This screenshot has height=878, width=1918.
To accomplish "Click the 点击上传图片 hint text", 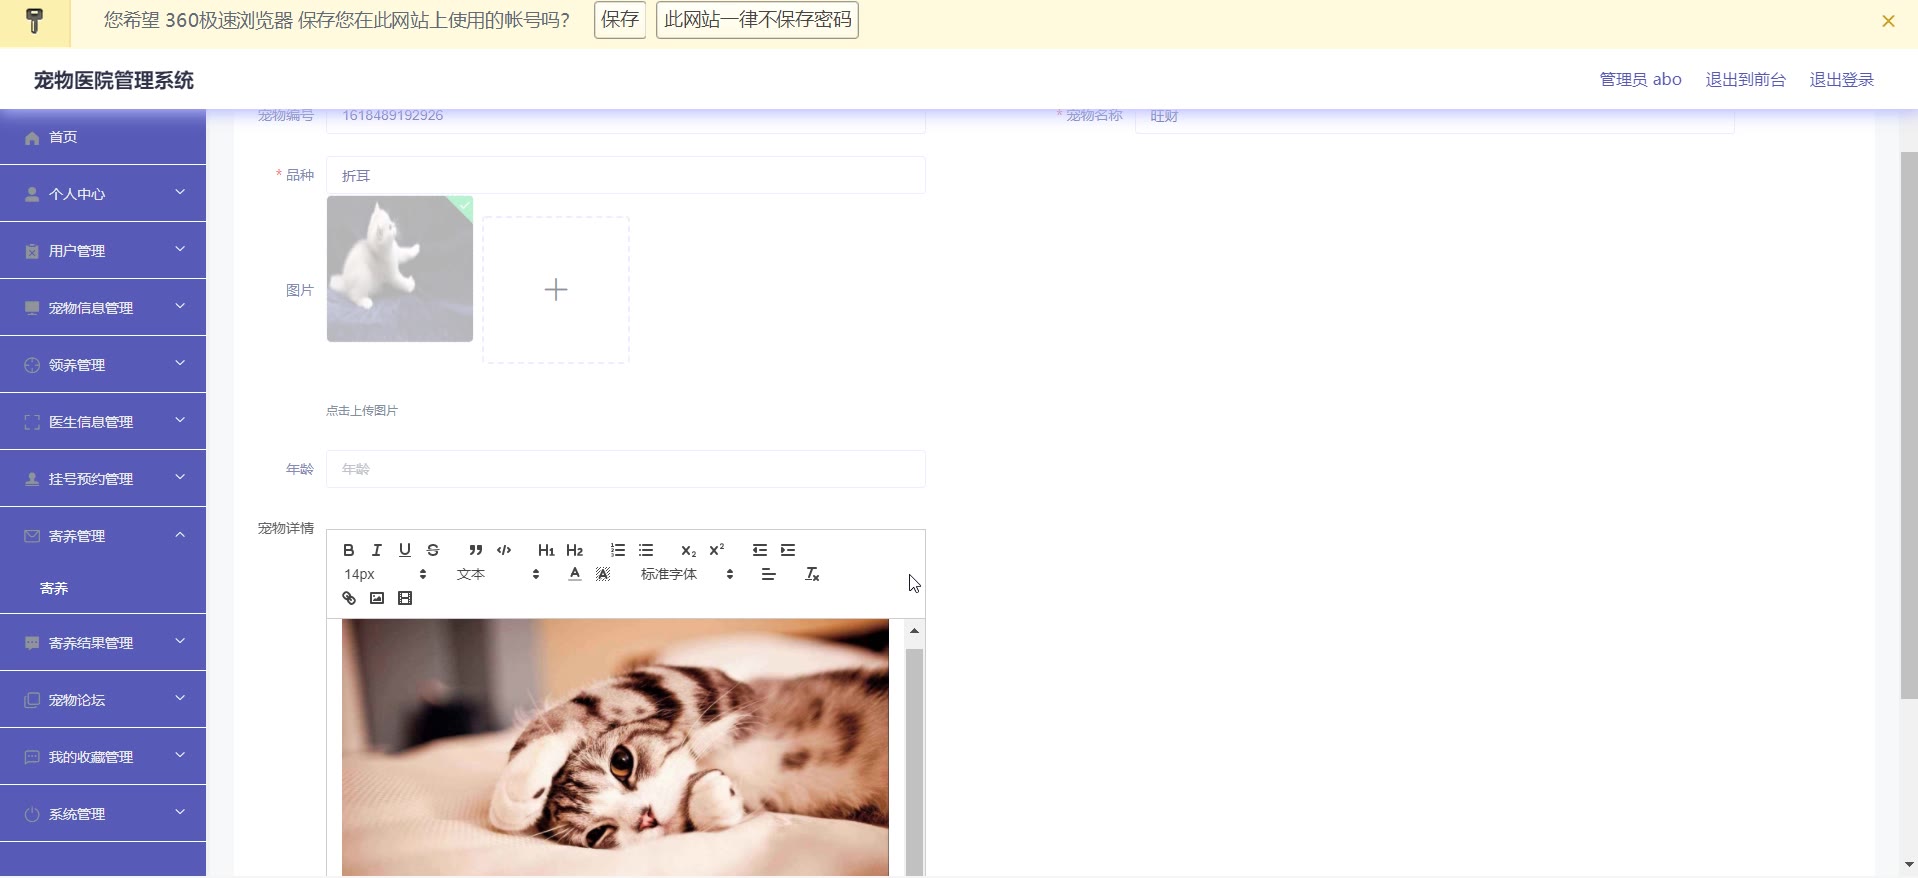I will tap(362, 410).
